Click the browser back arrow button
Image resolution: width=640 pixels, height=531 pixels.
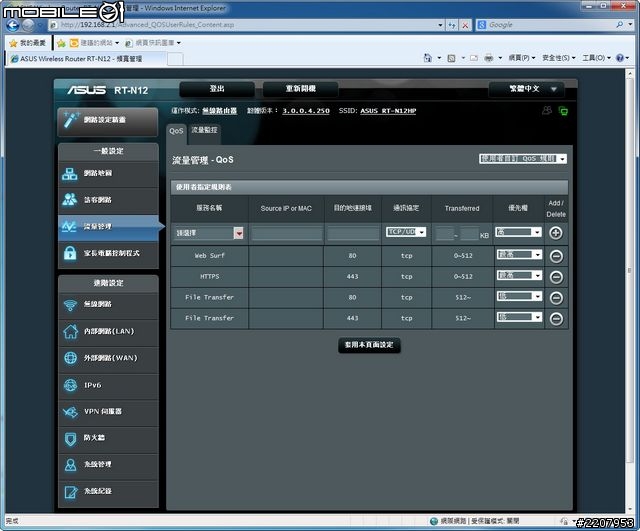coord(13,25)
